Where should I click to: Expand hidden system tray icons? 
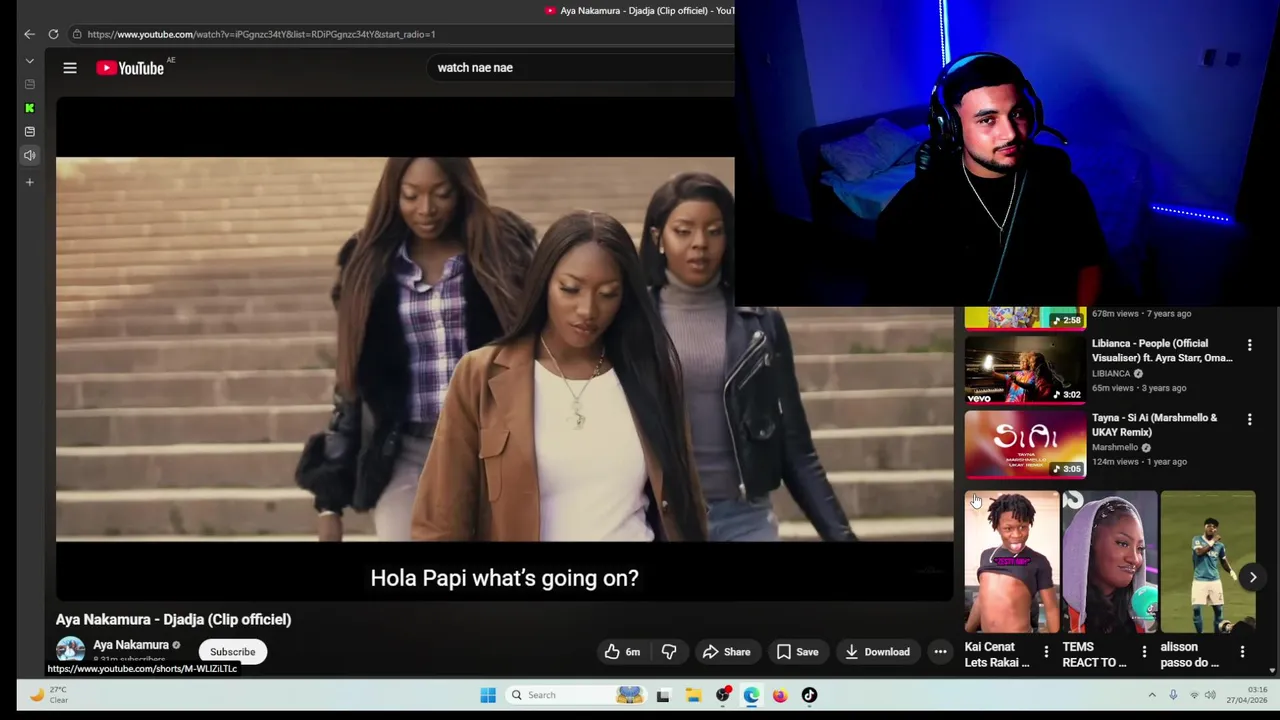click(x=1151, y=695)
